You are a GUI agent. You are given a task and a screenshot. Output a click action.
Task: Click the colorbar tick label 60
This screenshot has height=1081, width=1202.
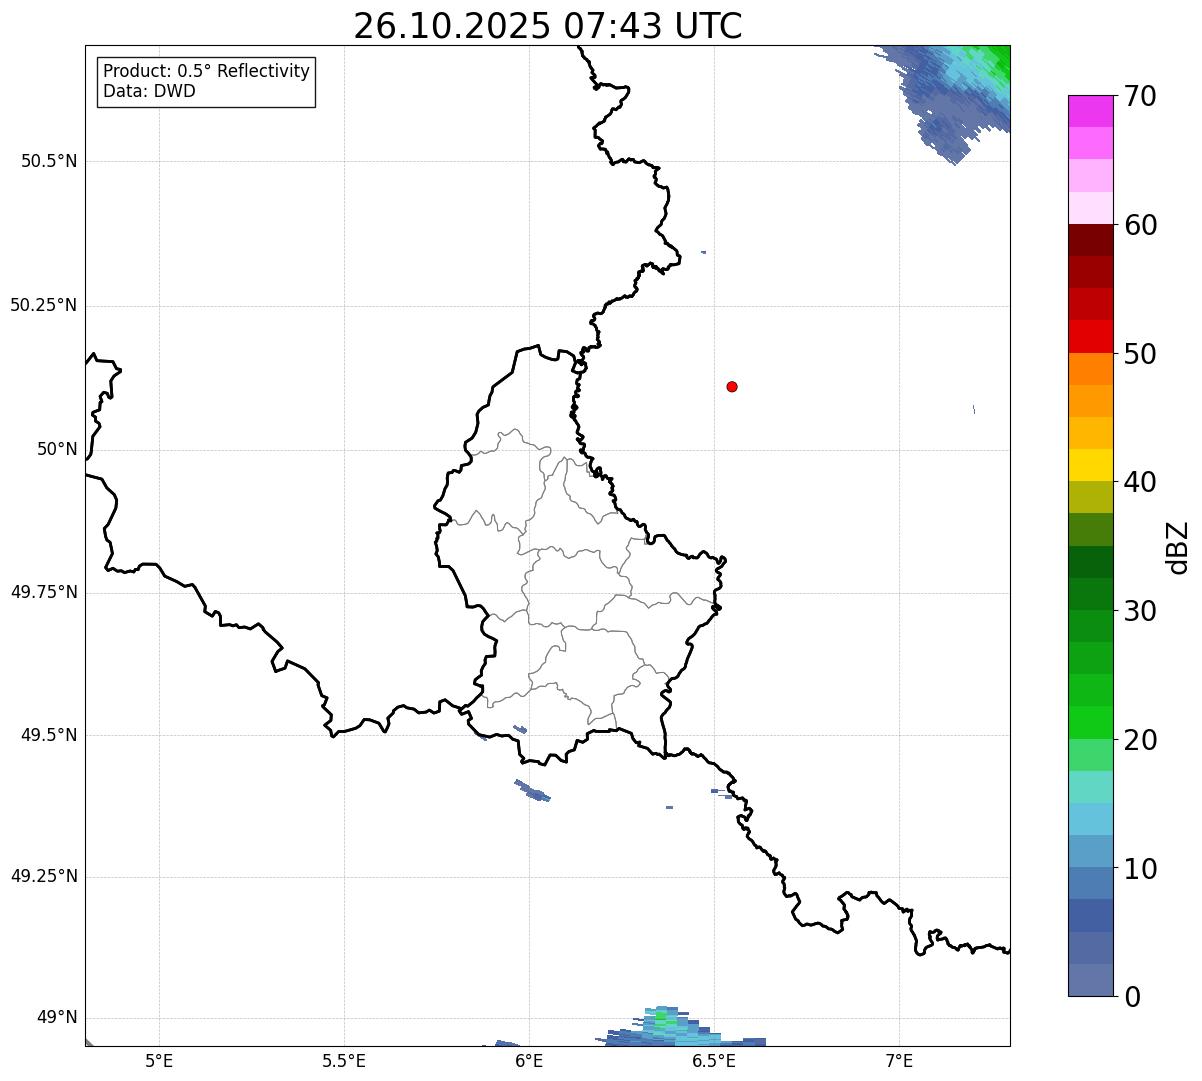pyautogui.click(x=1140, y=225)
